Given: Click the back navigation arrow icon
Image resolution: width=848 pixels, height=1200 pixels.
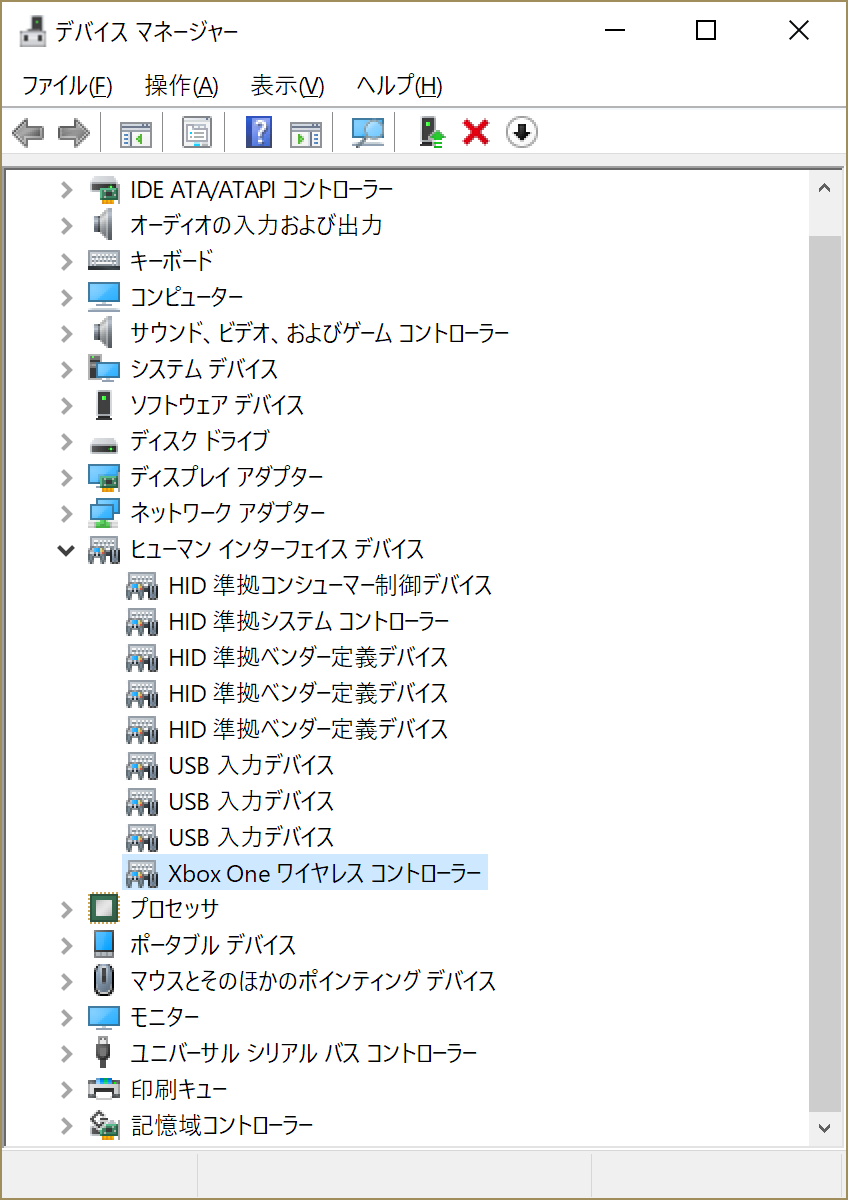Looking at the screenshot, I should pyautogui.click(x=27, y=131).
